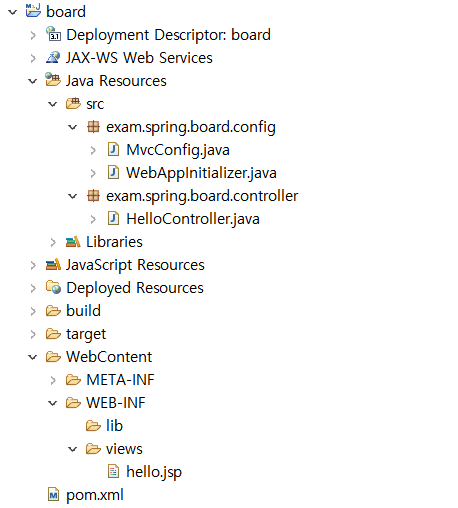Click the WEB-INF folder icon
This screenshot has height=508, width=458.
tap(73, 403)
